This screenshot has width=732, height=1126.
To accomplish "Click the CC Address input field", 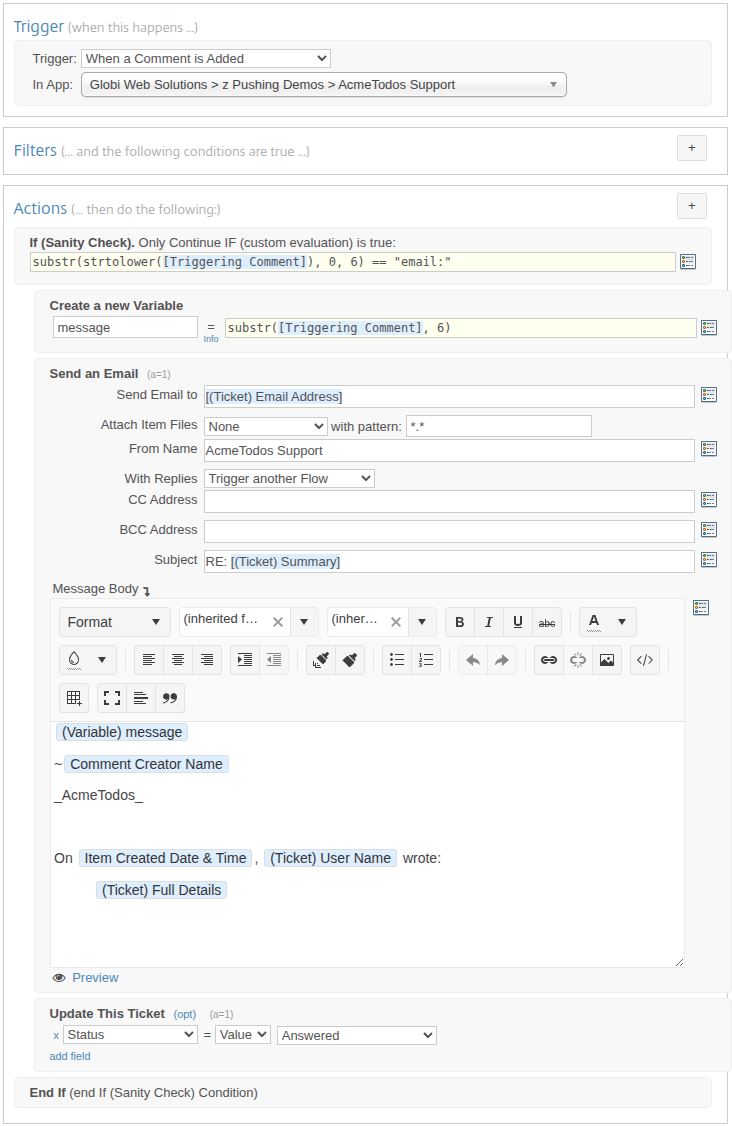I will point(449,501).
